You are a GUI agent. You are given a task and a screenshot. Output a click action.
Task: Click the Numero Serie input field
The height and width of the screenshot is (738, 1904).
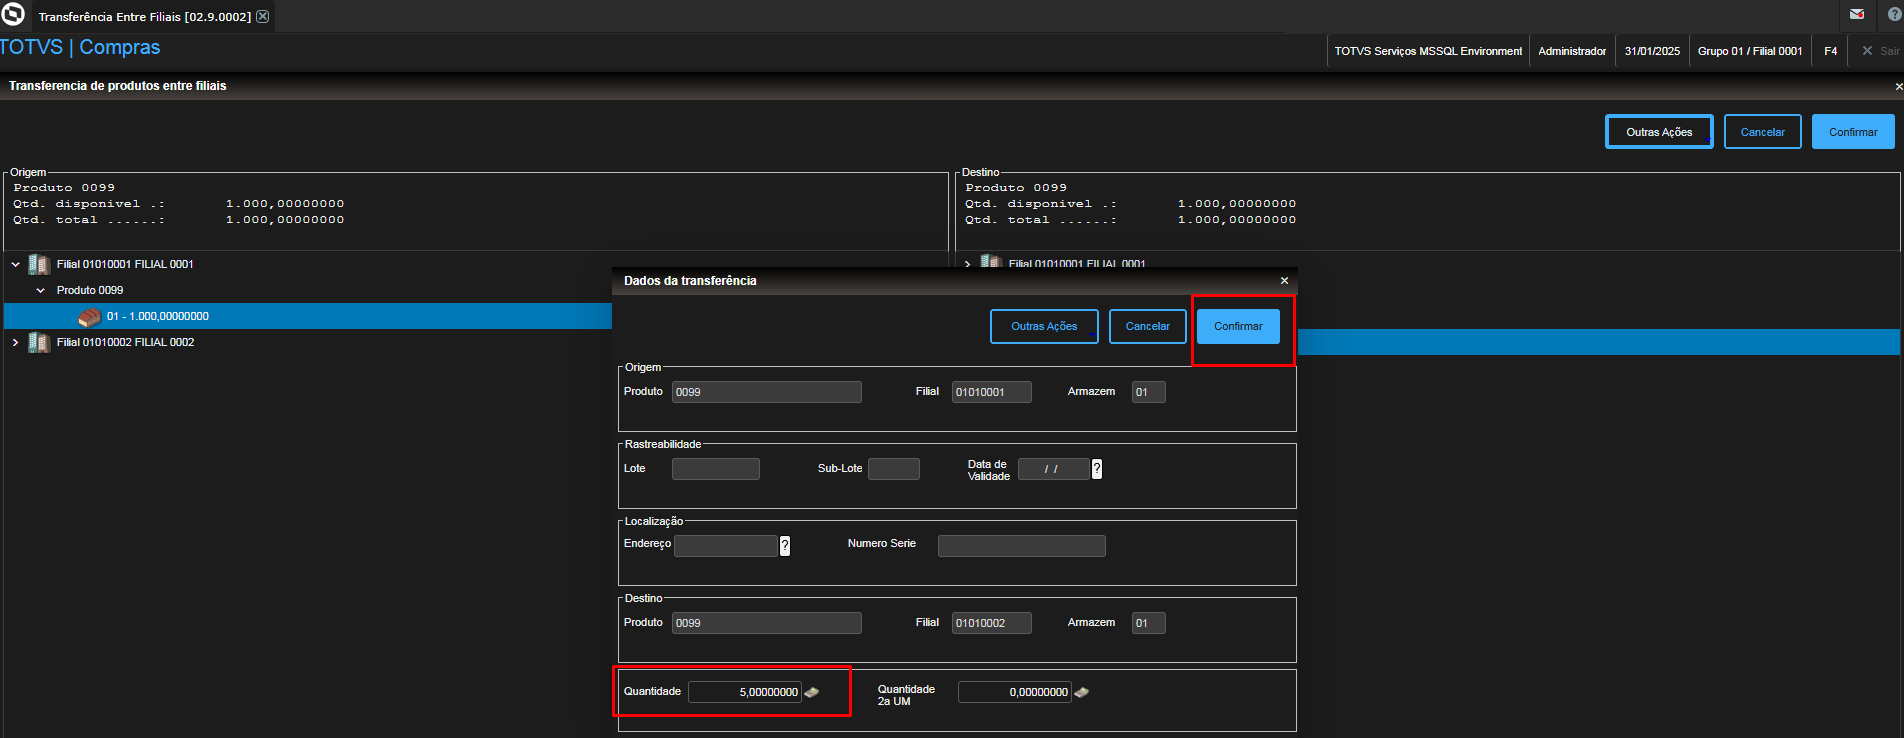click(1021, 546)
